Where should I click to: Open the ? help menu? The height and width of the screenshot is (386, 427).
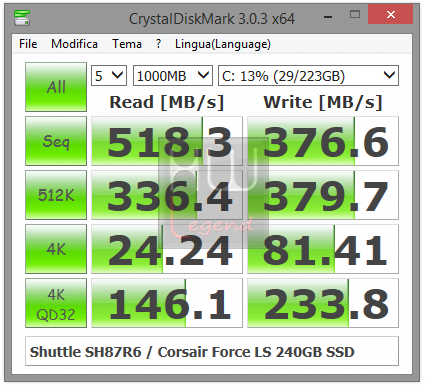point(158,44)
